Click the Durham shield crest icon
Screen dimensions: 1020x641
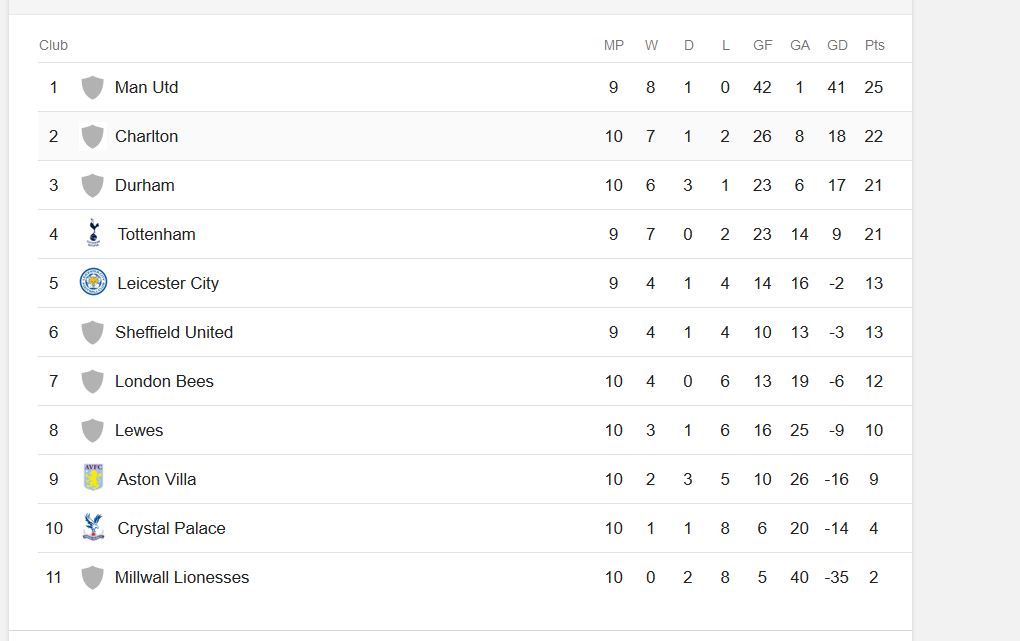[x=92, y=185]
